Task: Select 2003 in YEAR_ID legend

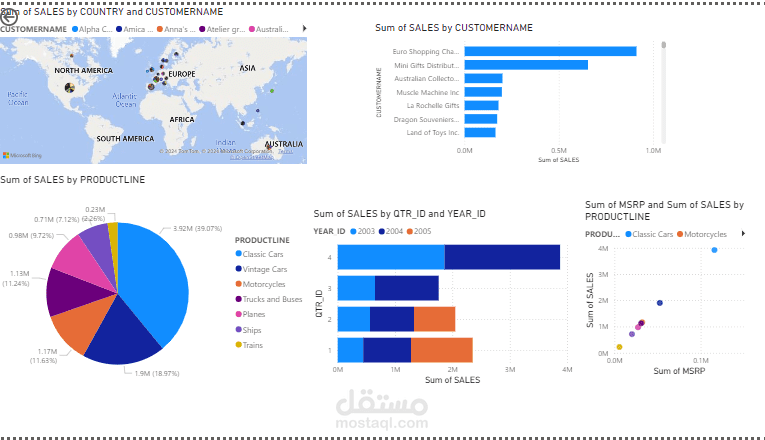Action: tap(362, 231)
